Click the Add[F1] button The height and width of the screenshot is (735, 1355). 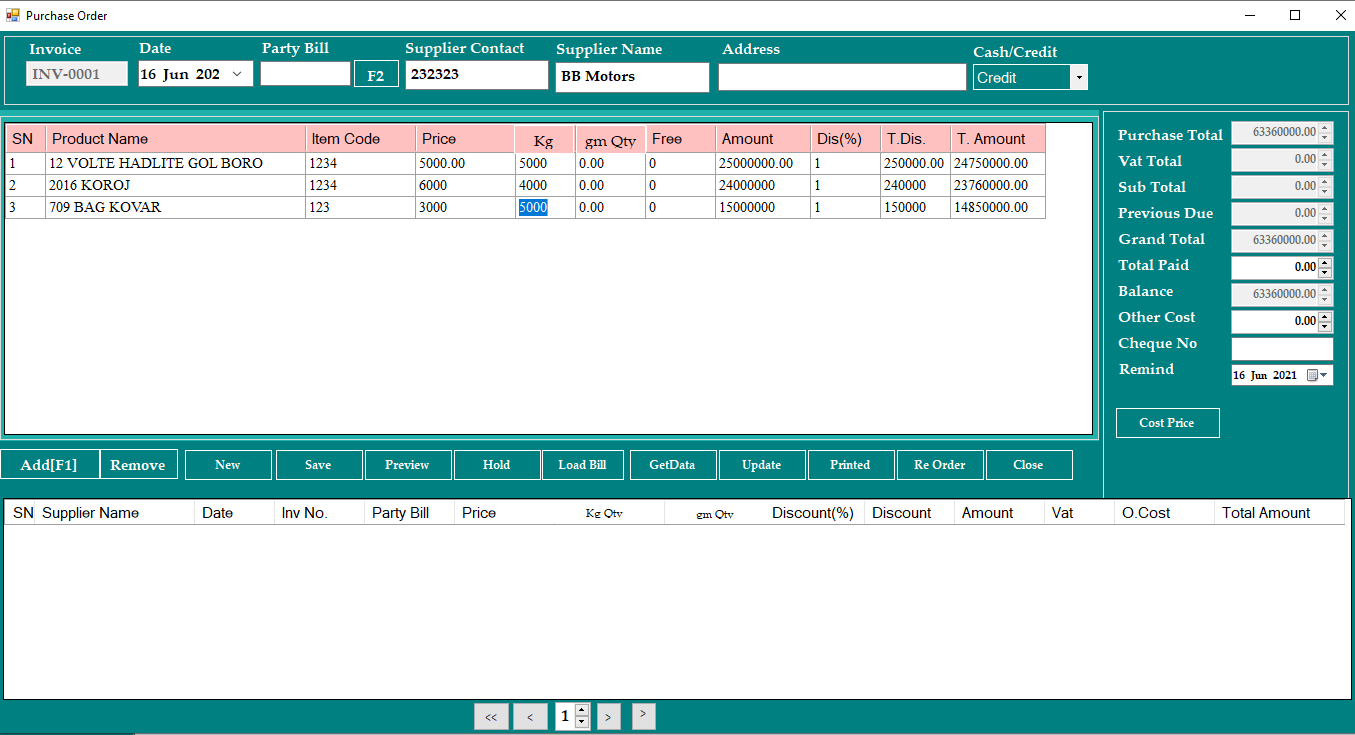coord(49,465)
